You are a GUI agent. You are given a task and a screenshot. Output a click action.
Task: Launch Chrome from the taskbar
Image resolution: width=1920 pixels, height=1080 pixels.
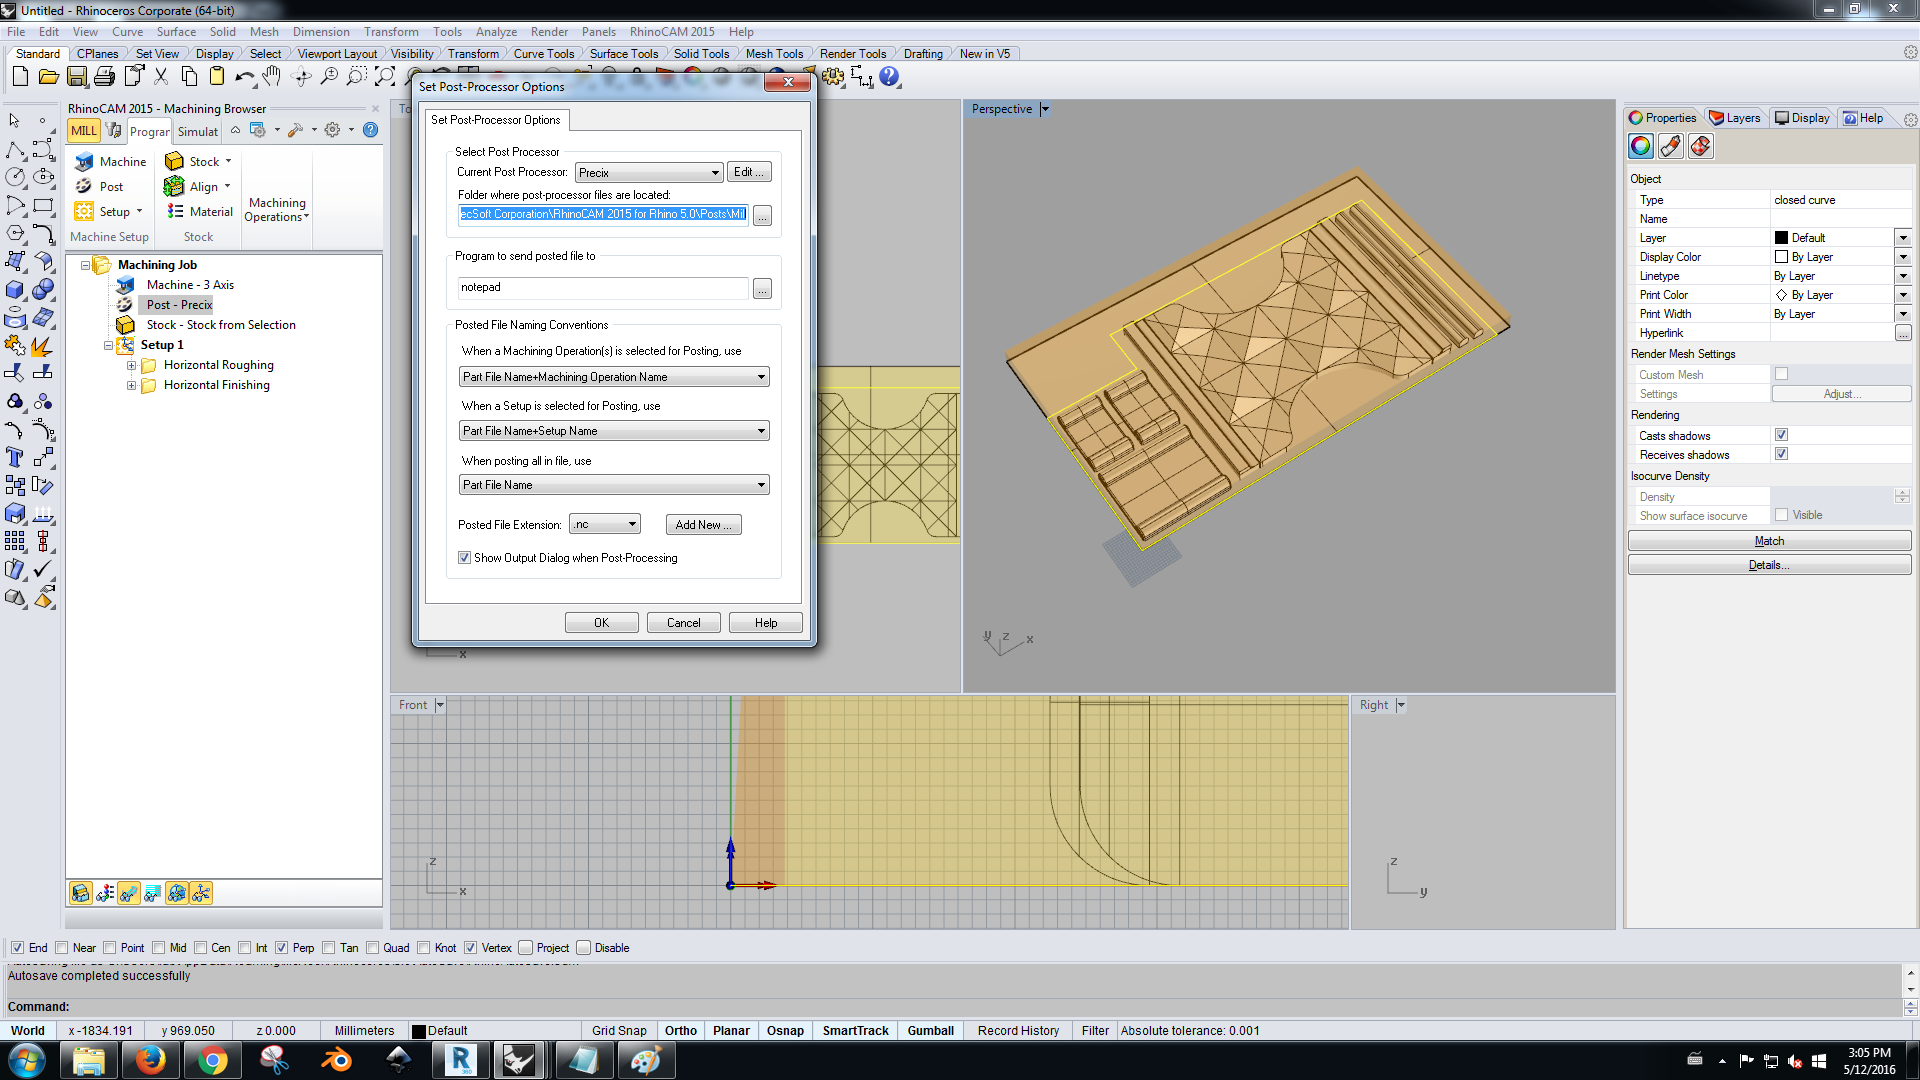click(x=212, y=1060)
